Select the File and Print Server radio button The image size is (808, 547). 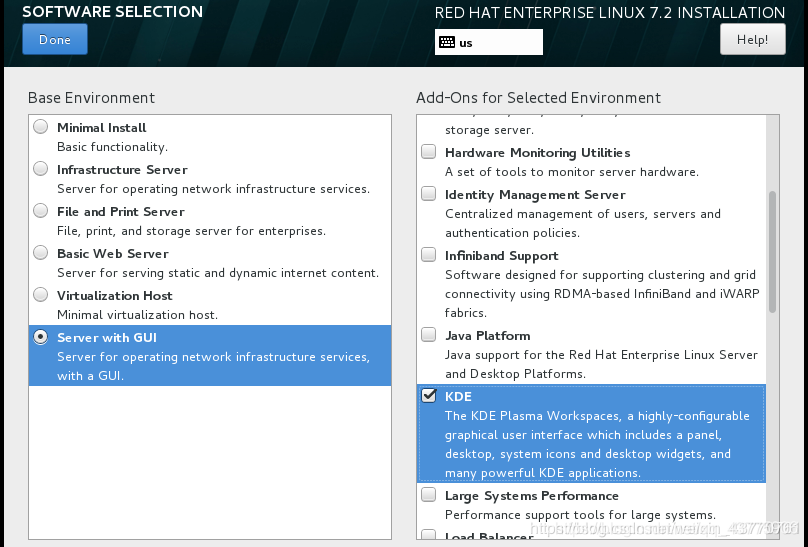click(x=41, y=211)
